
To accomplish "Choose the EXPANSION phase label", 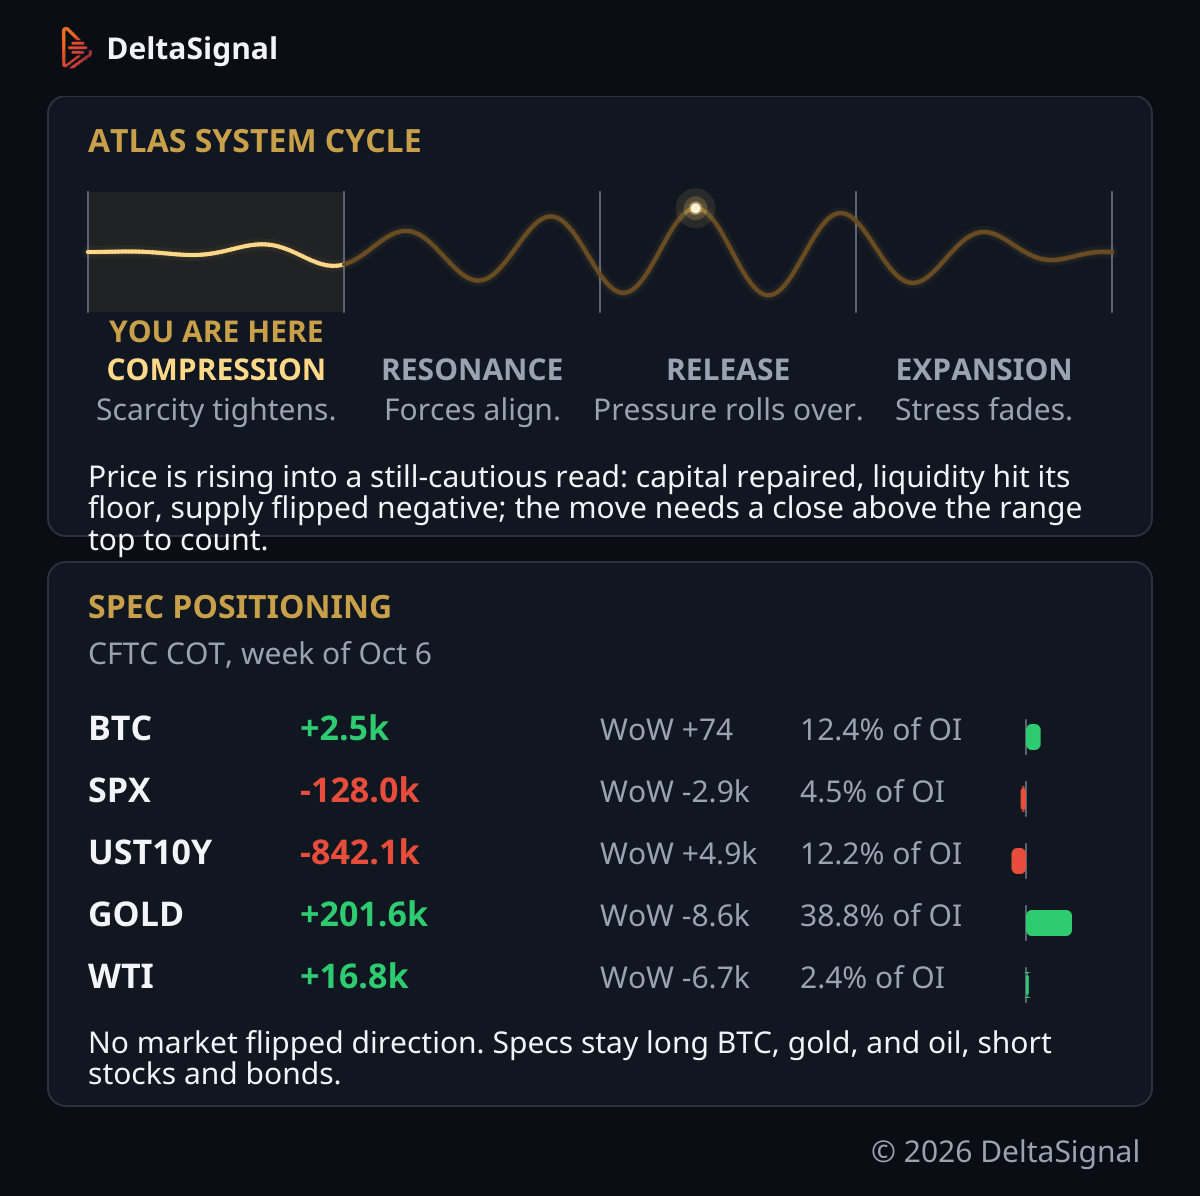I will (x=984, y=369).
